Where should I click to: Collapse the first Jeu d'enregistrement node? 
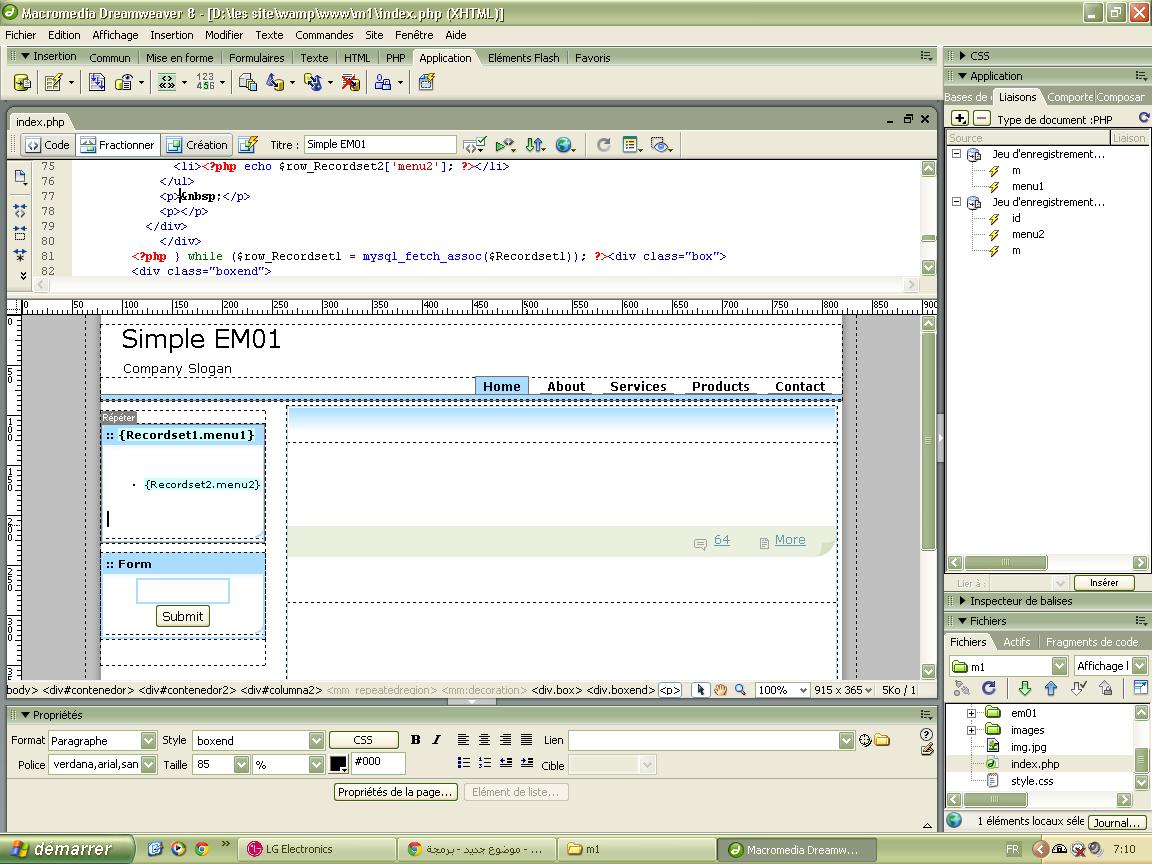(x=957, y=154)
